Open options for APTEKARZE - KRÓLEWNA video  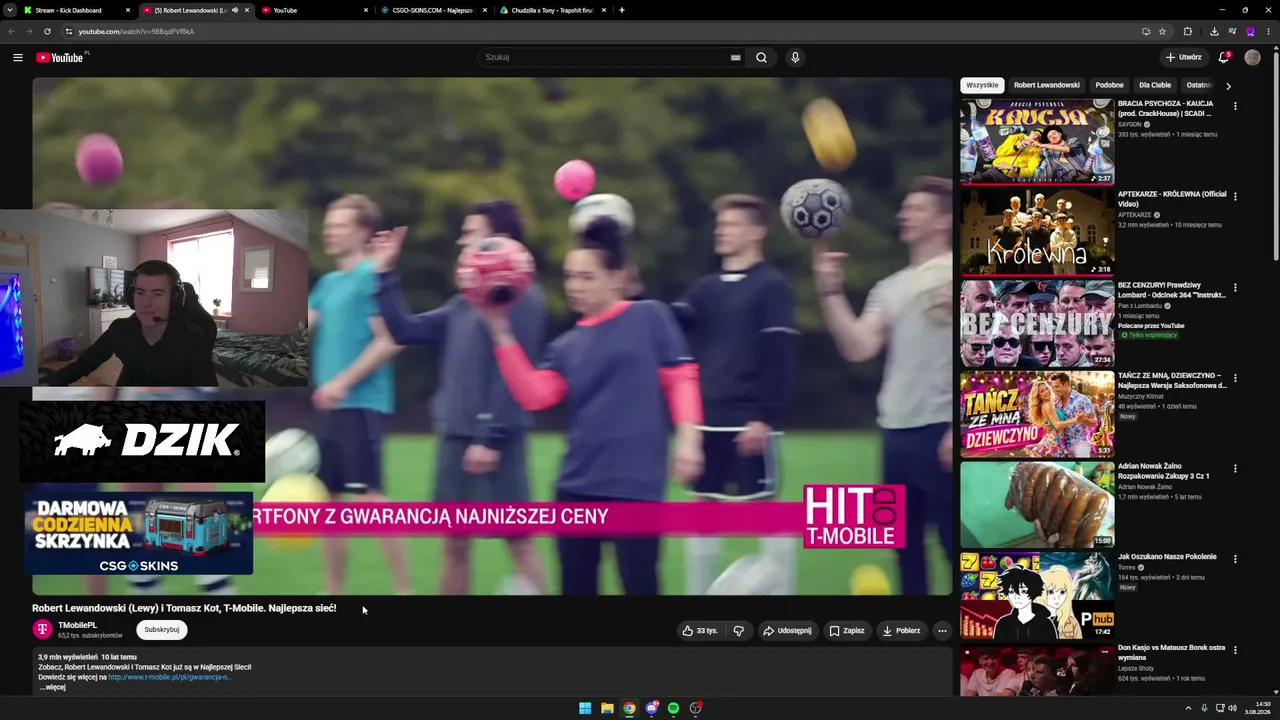[x=1235, y=196]
